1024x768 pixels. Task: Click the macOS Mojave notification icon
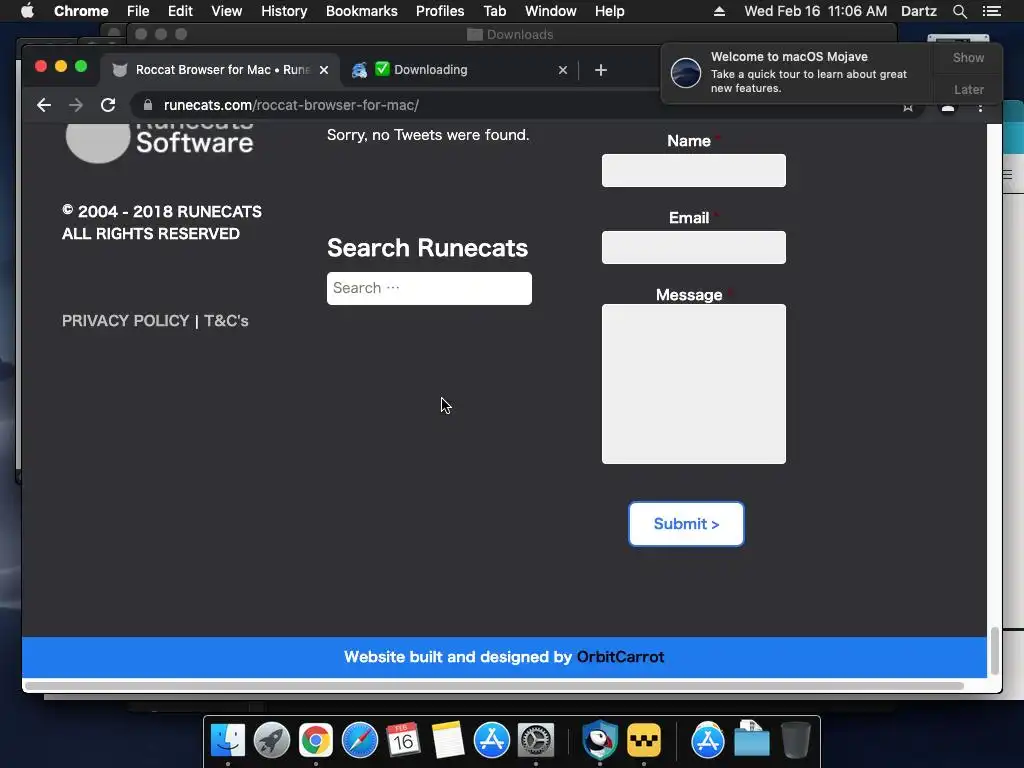click(686, 72)
